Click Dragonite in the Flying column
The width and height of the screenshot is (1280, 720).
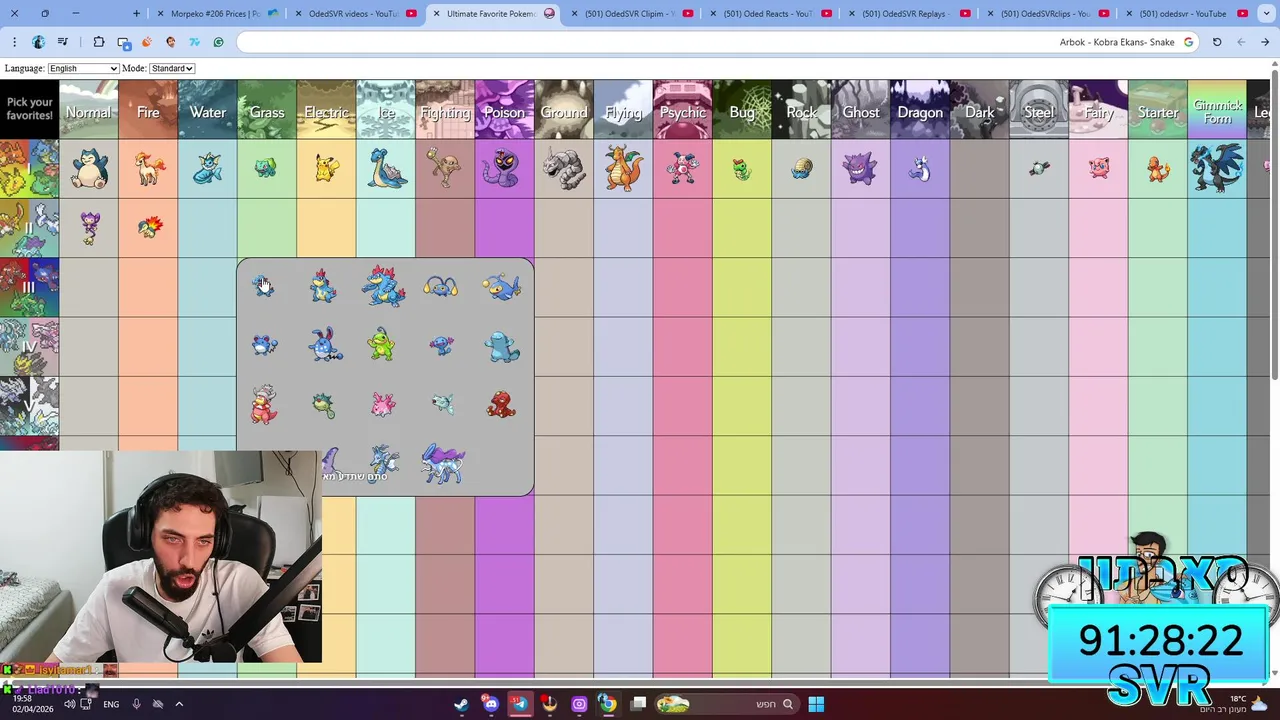click(x=623, y=168)
